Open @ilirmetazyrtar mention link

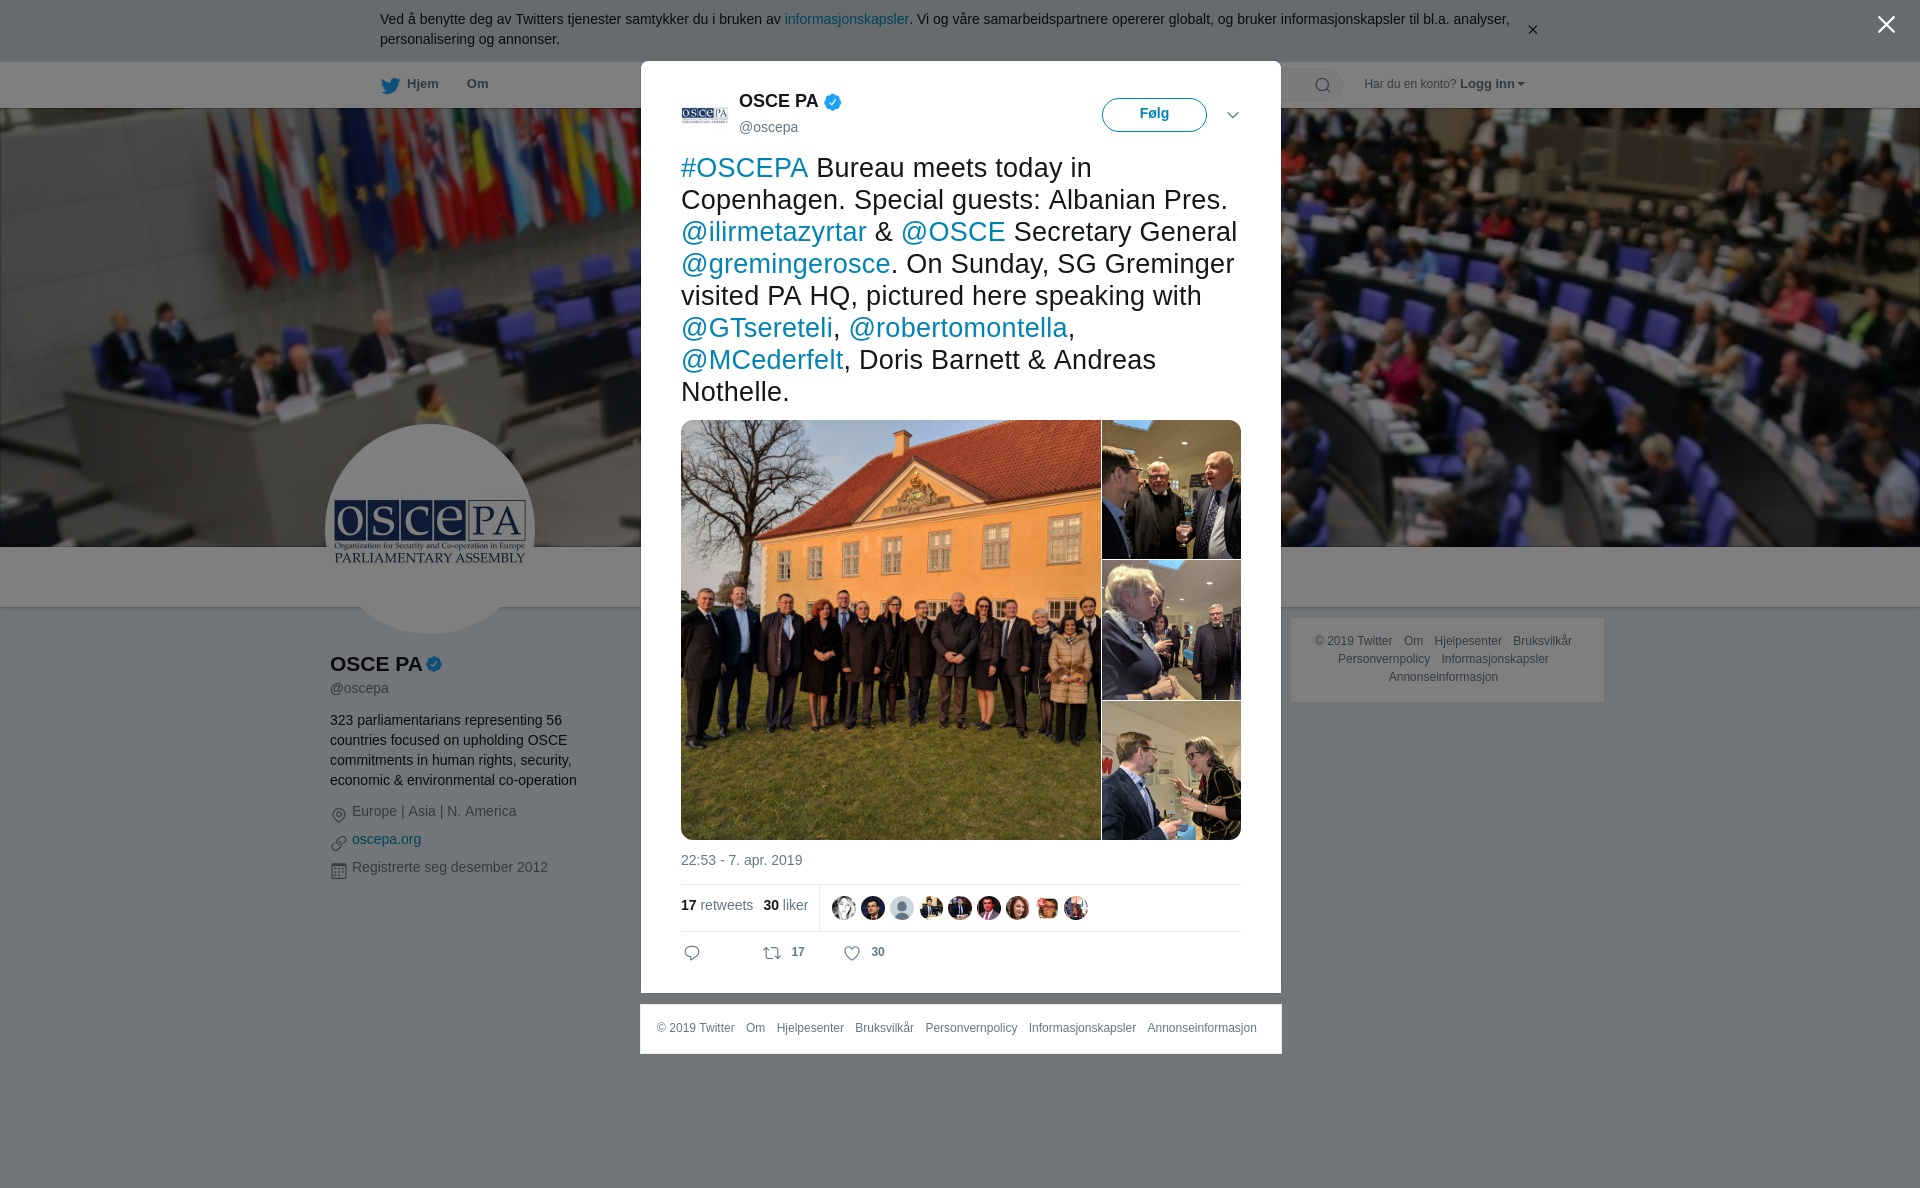(774, 232)
